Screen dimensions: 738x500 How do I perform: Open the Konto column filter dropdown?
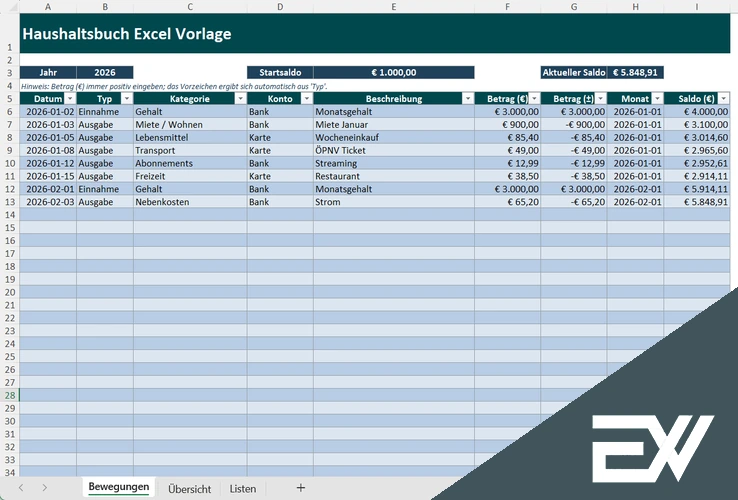click(x=306, y=98)
